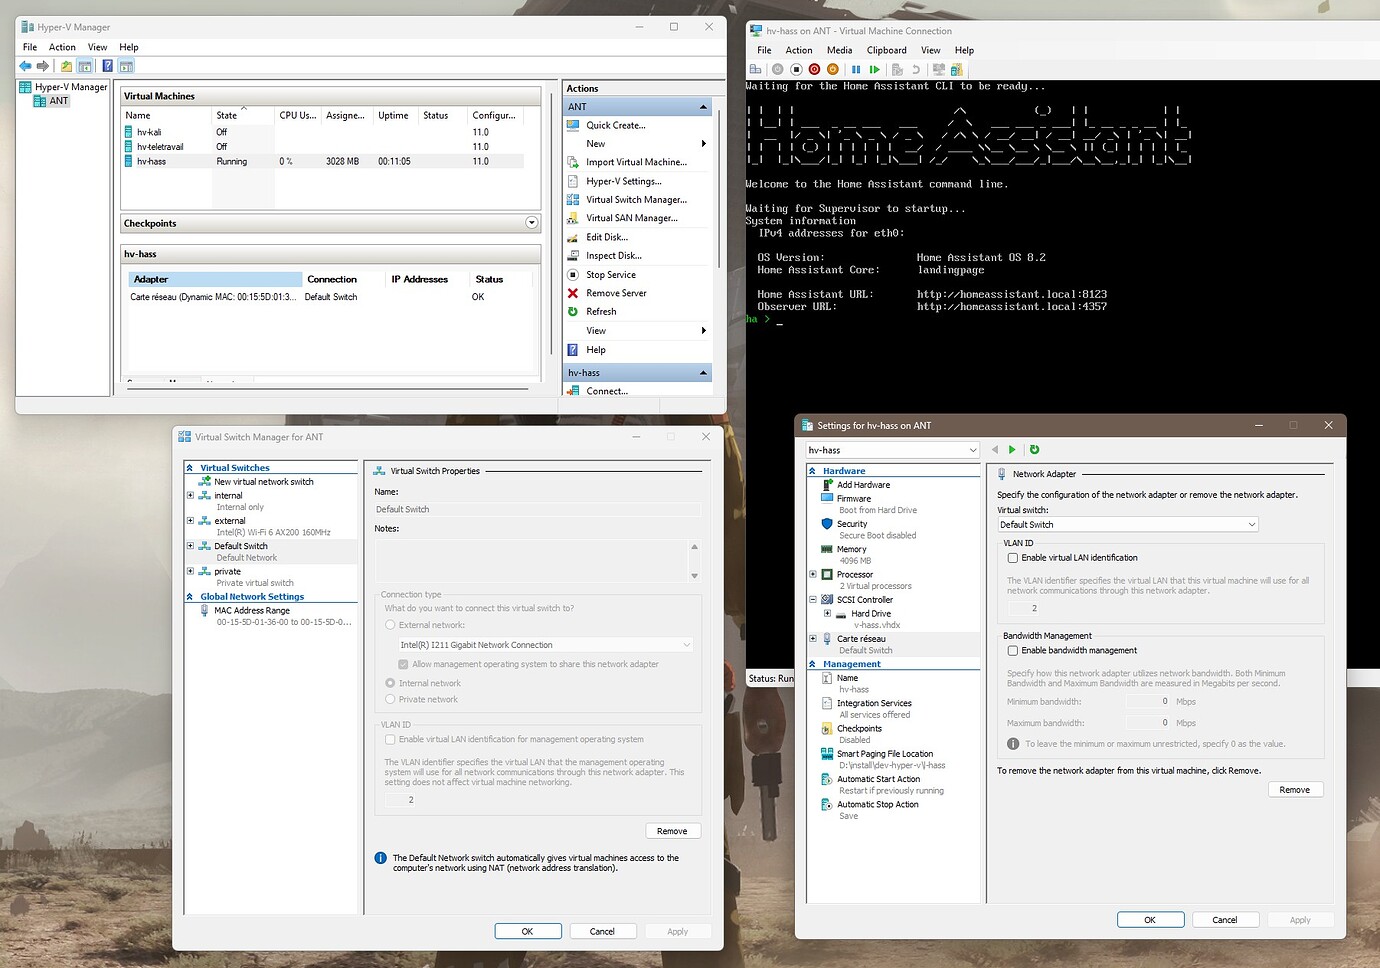
Task: Click the Turn Off icon in VM Connection toolbar
Action: click(x=795, y=69)
